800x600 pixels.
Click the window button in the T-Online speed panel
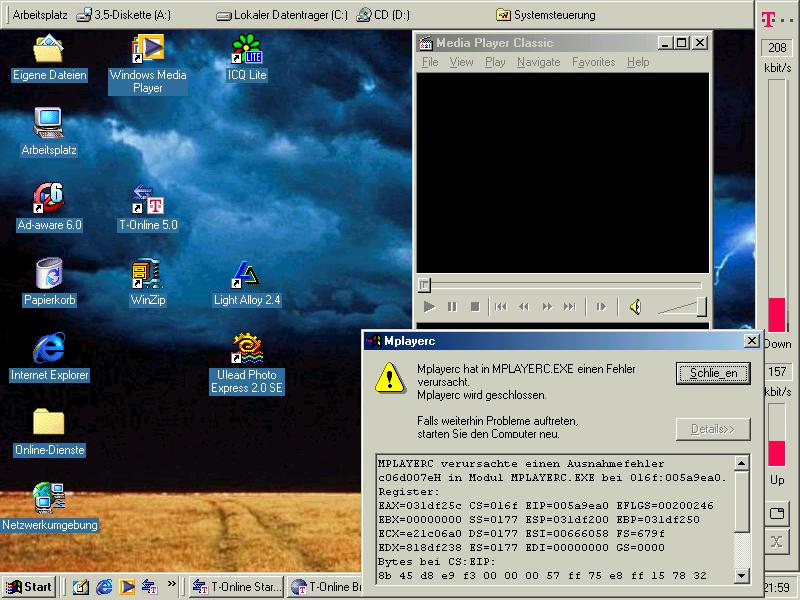(x=777, y=513)
